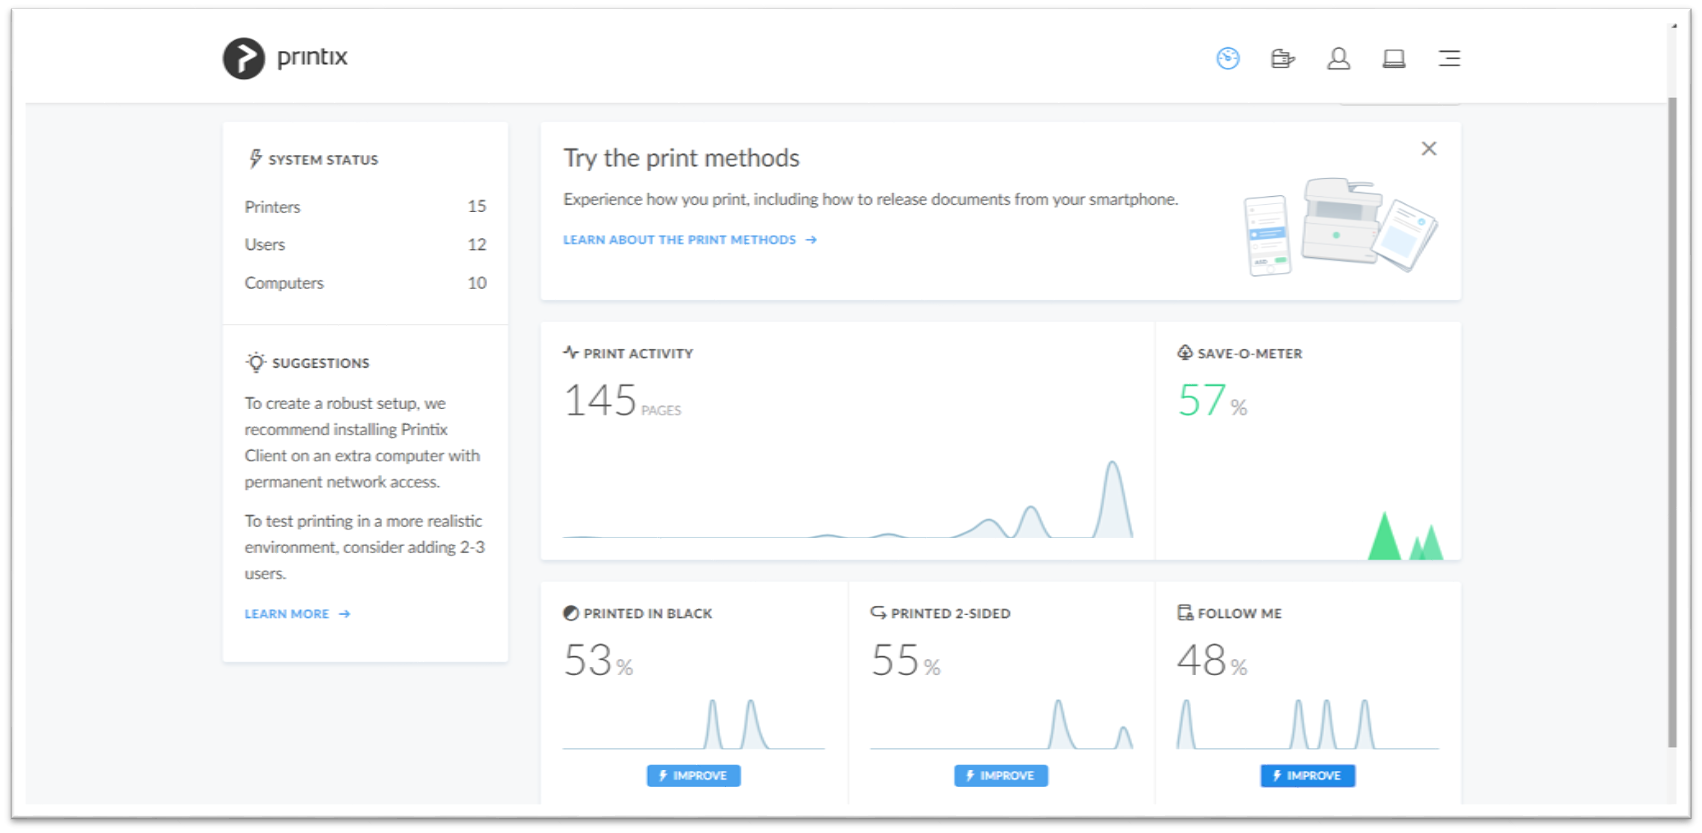Open the Printers icon in header
The height and width of the screenshot is (833, 1702).
[x=1283, y=59]
